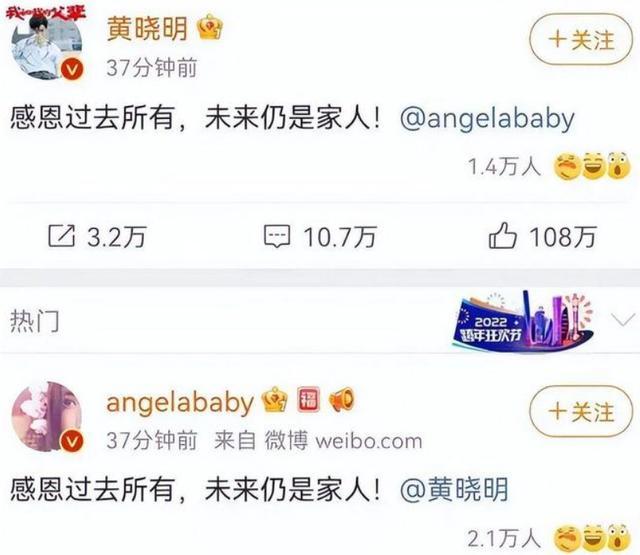Open the @黄晓明 mention link
Viewport: 640px width, 555px height.
[454, 490]
